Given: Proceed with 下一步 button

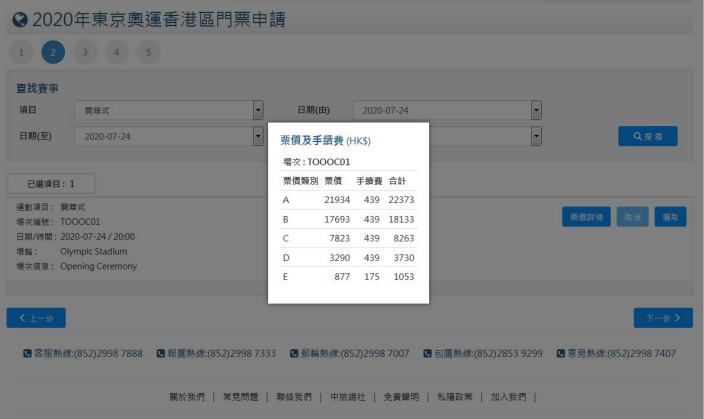Looking at the screenshot, I should pyautogui.click(x=663, y=318).
